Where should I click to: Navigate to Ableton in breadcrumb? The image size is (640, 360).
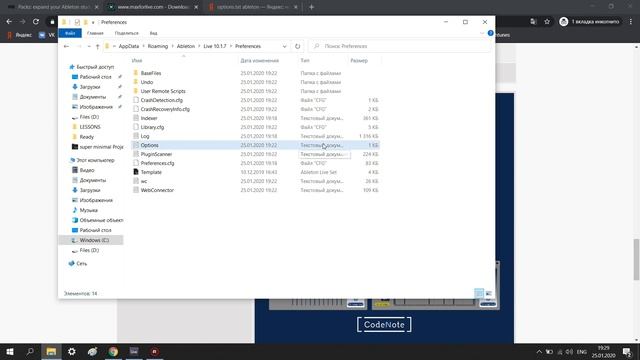[186, 47]
